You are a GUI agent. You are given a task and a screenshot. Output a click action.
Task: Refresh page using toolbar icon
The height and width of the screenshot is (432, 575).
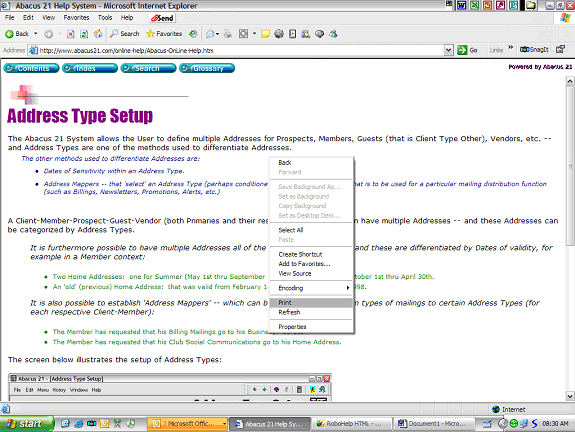tap(84, 34)
